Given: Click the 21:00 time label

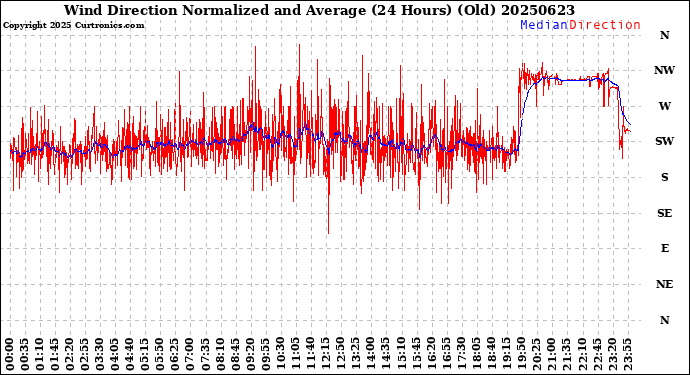Looking at the screenshot, I should click(x=551, y=354).
